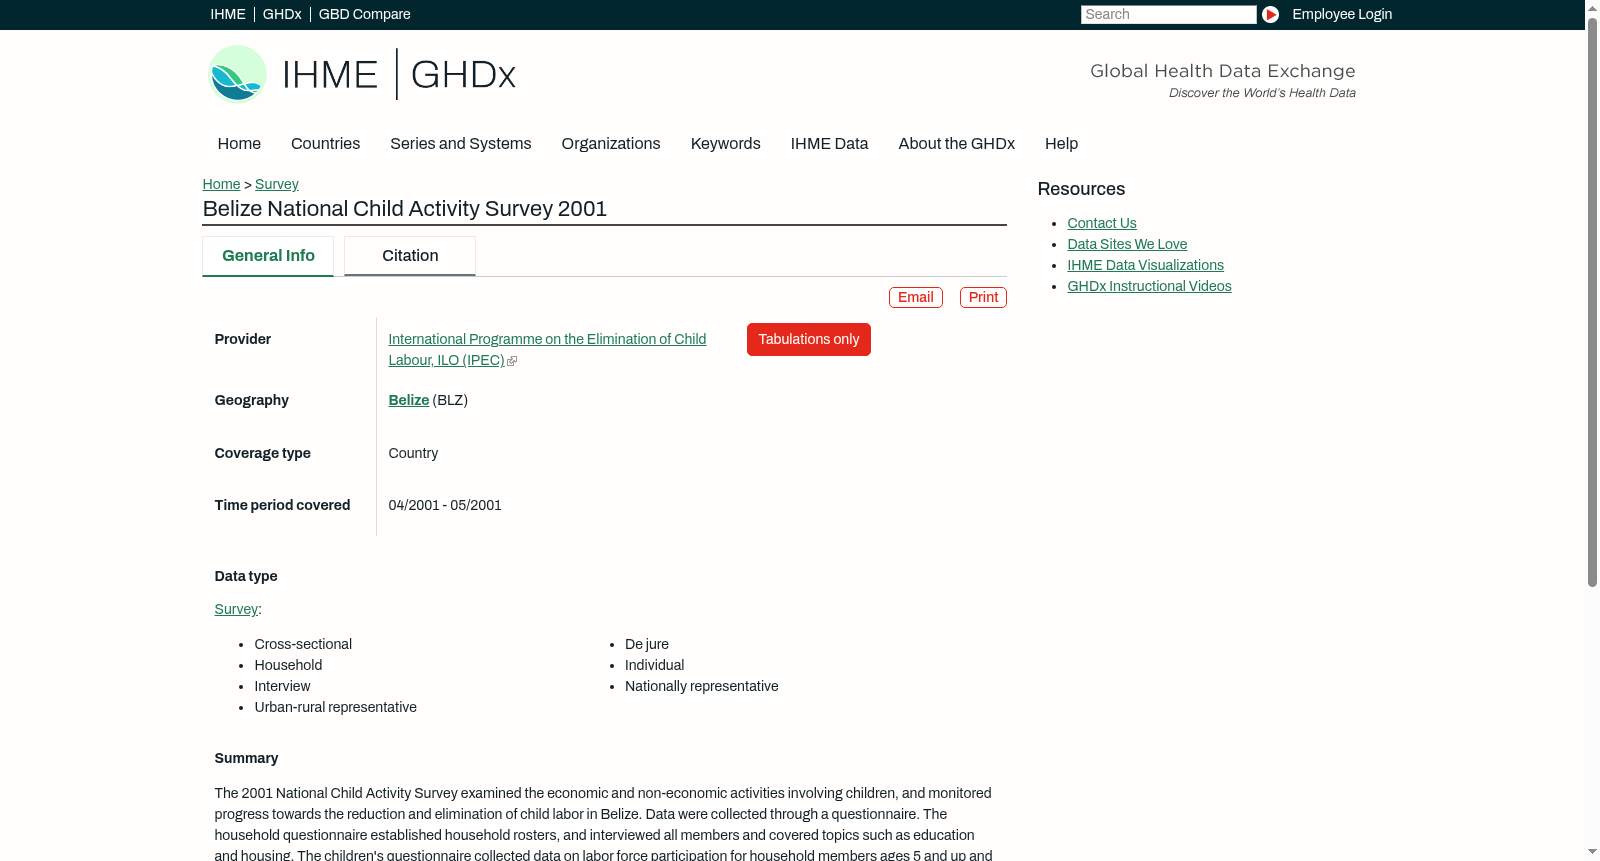
Task: Click the red search submit arrow icon
Action: [1270, 14]
